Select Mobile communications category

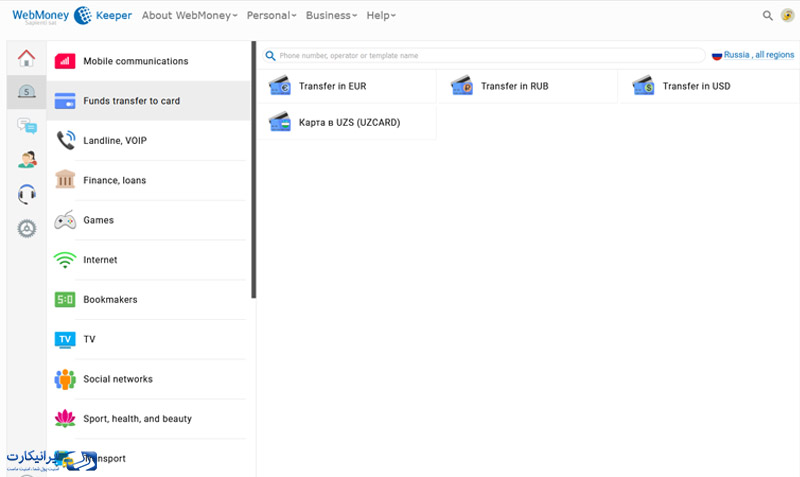pyautogui.click(x=148, y=61)
